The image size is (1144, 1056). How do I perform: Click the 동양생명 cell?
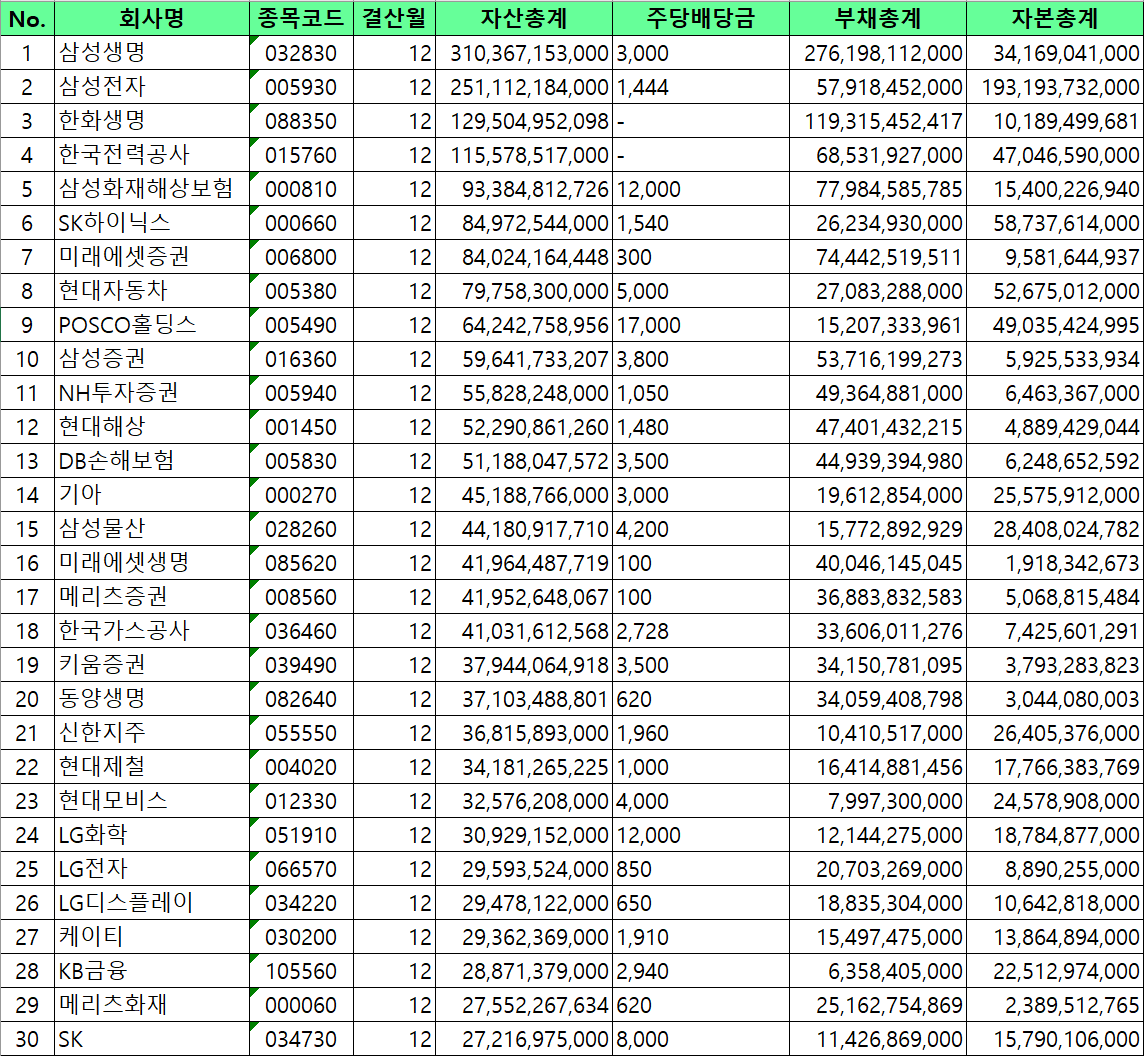pos(152,698)
